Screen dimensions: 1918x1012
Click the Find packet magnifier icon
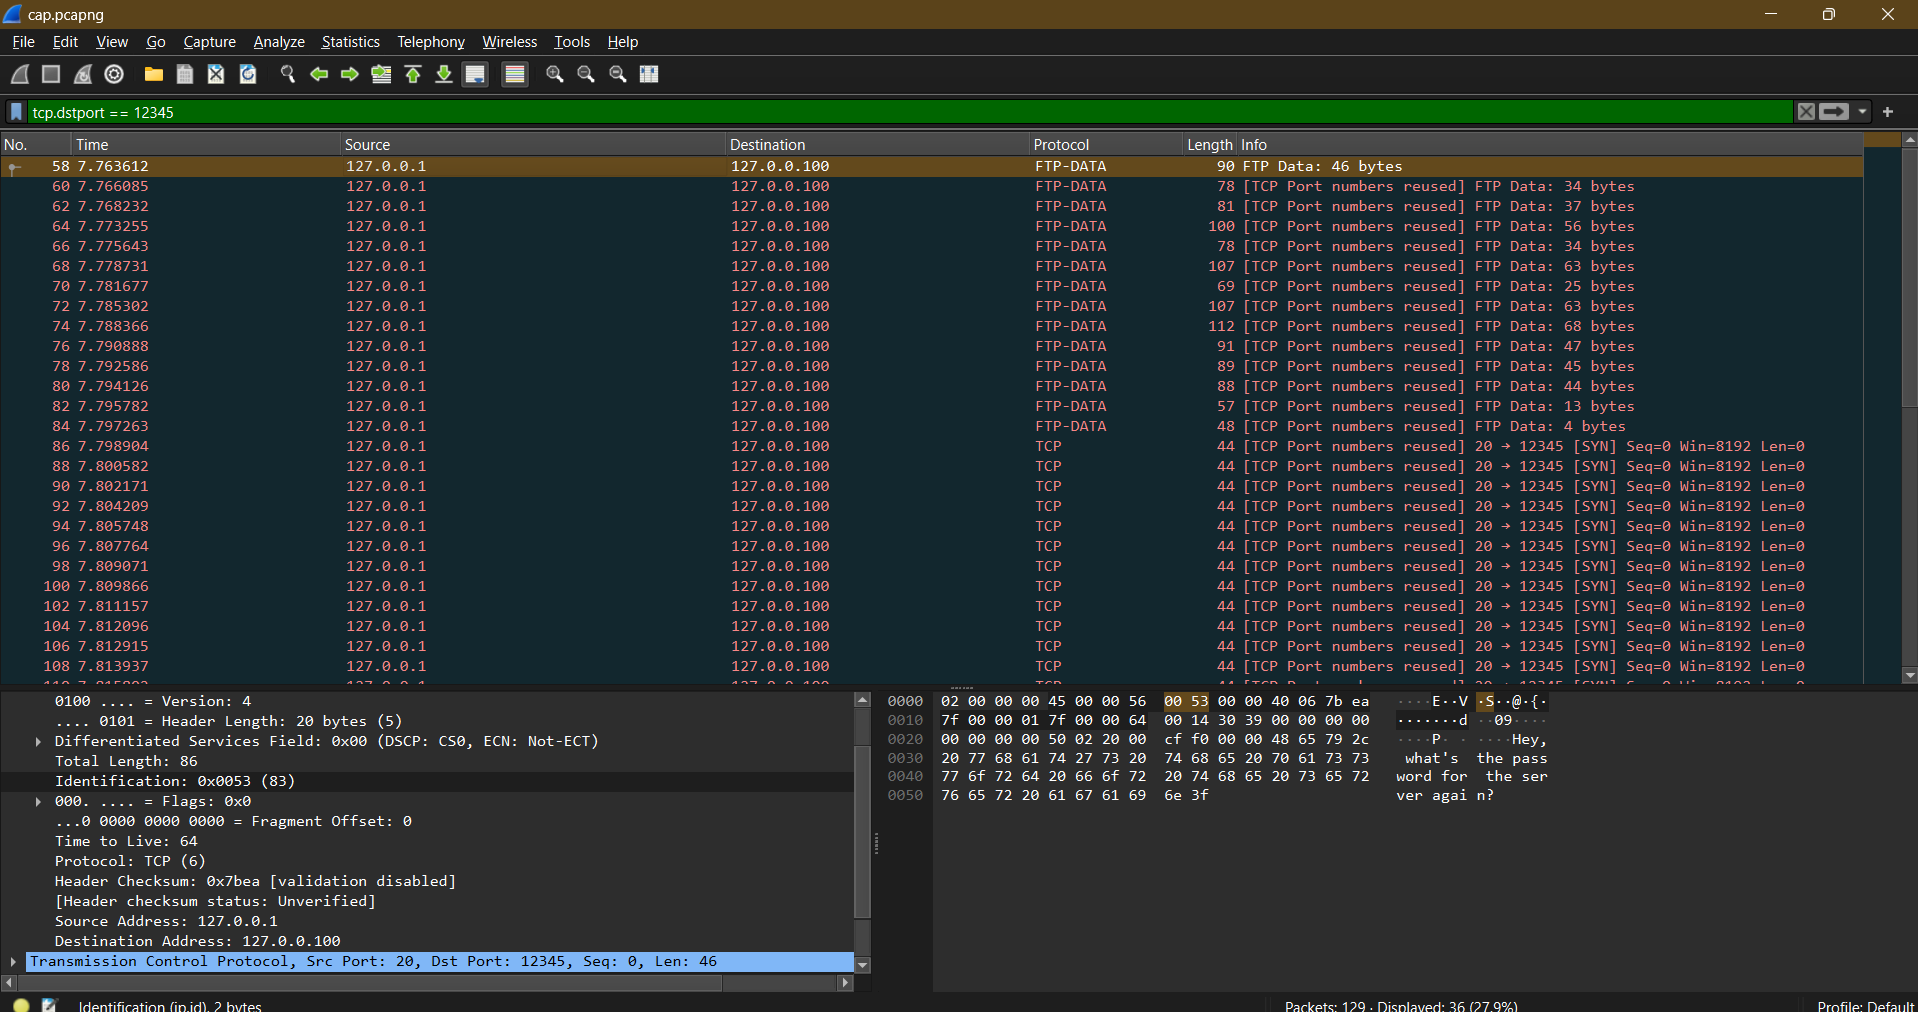(288, 74)
